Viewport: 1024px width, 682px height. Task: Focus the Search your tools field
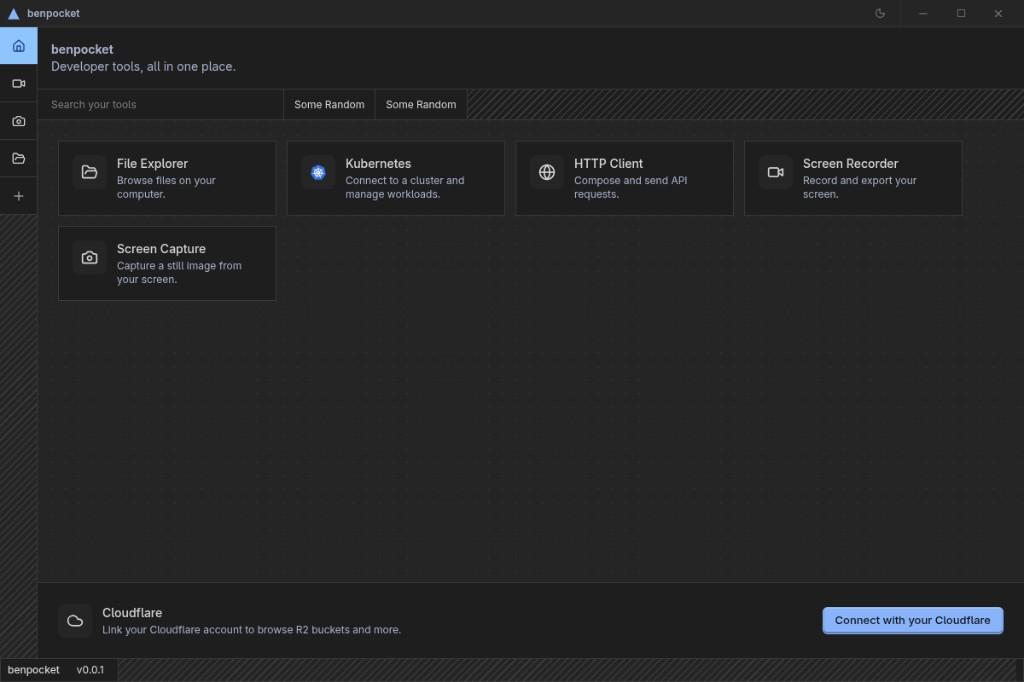coord(161,105)
